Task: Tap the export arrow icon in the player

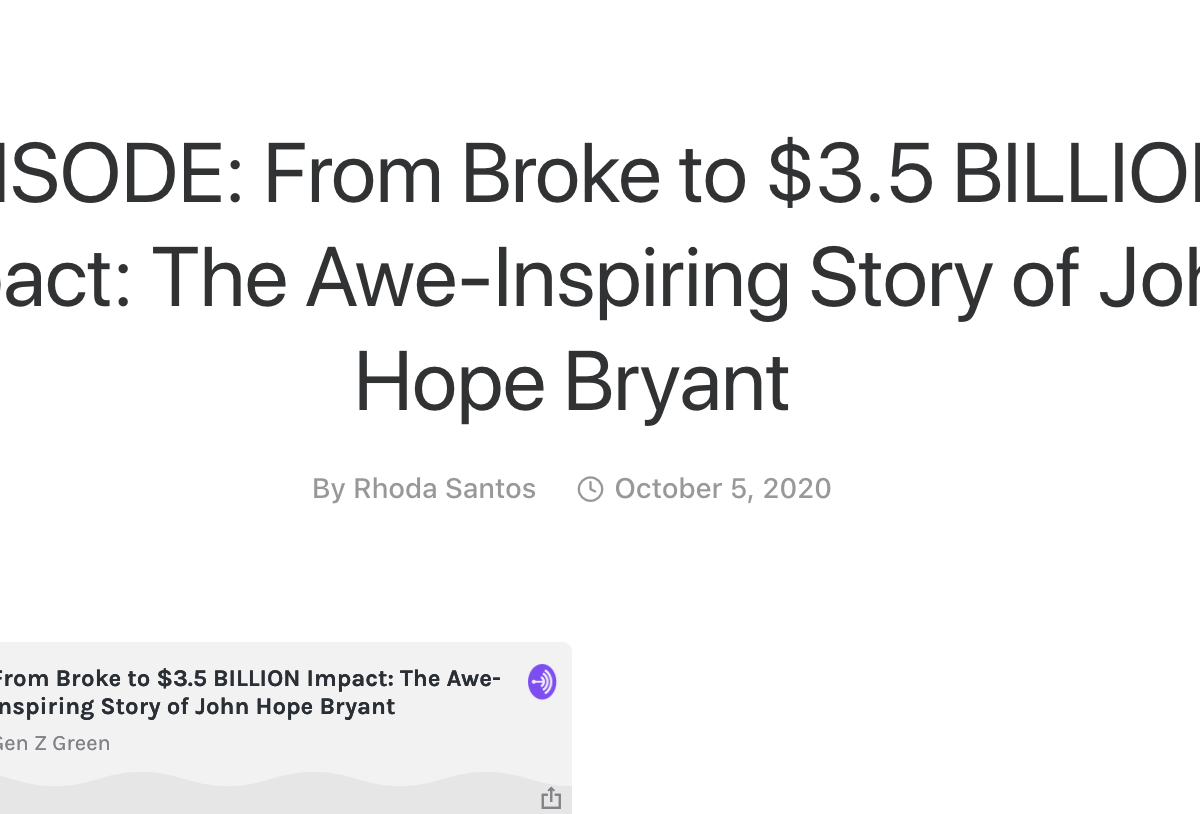Action: 551,797
